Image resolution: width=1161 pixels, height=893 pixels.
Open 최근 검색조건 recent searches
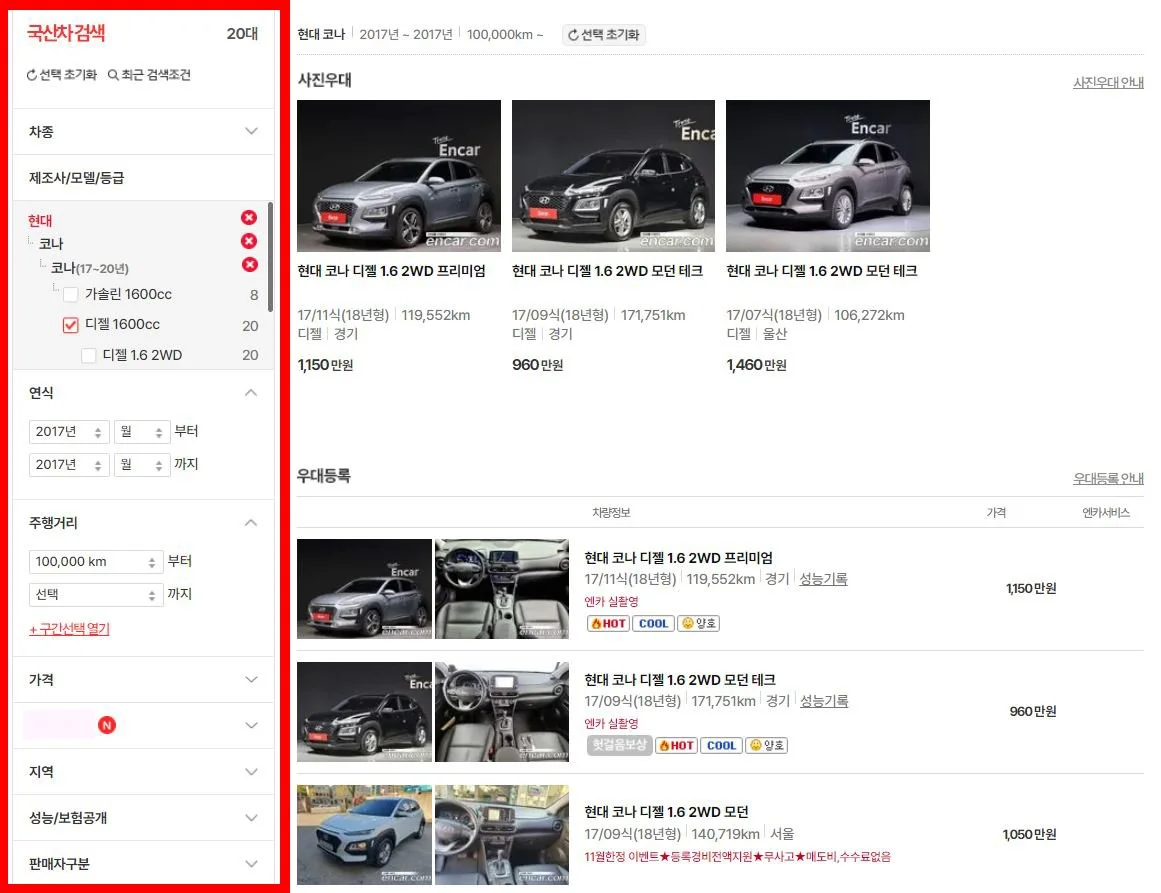tap(150, 75)
